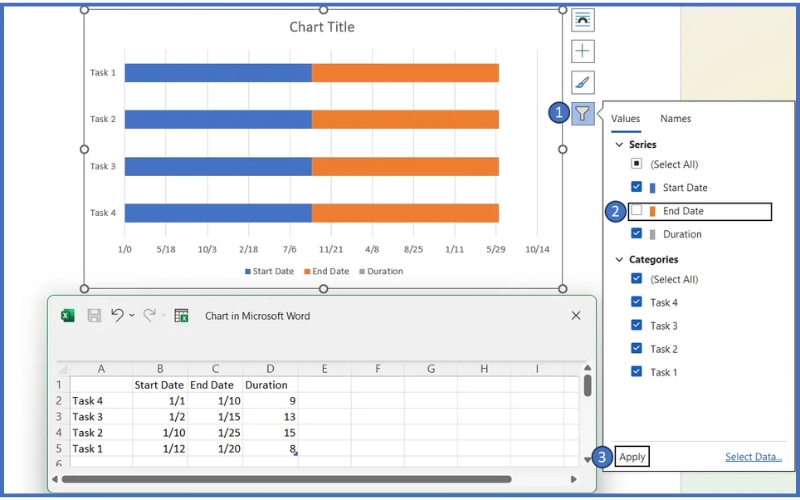This screenshot has width=800, height=500.
Task: Select the Start Date legend entry
Action: point(269,271)
